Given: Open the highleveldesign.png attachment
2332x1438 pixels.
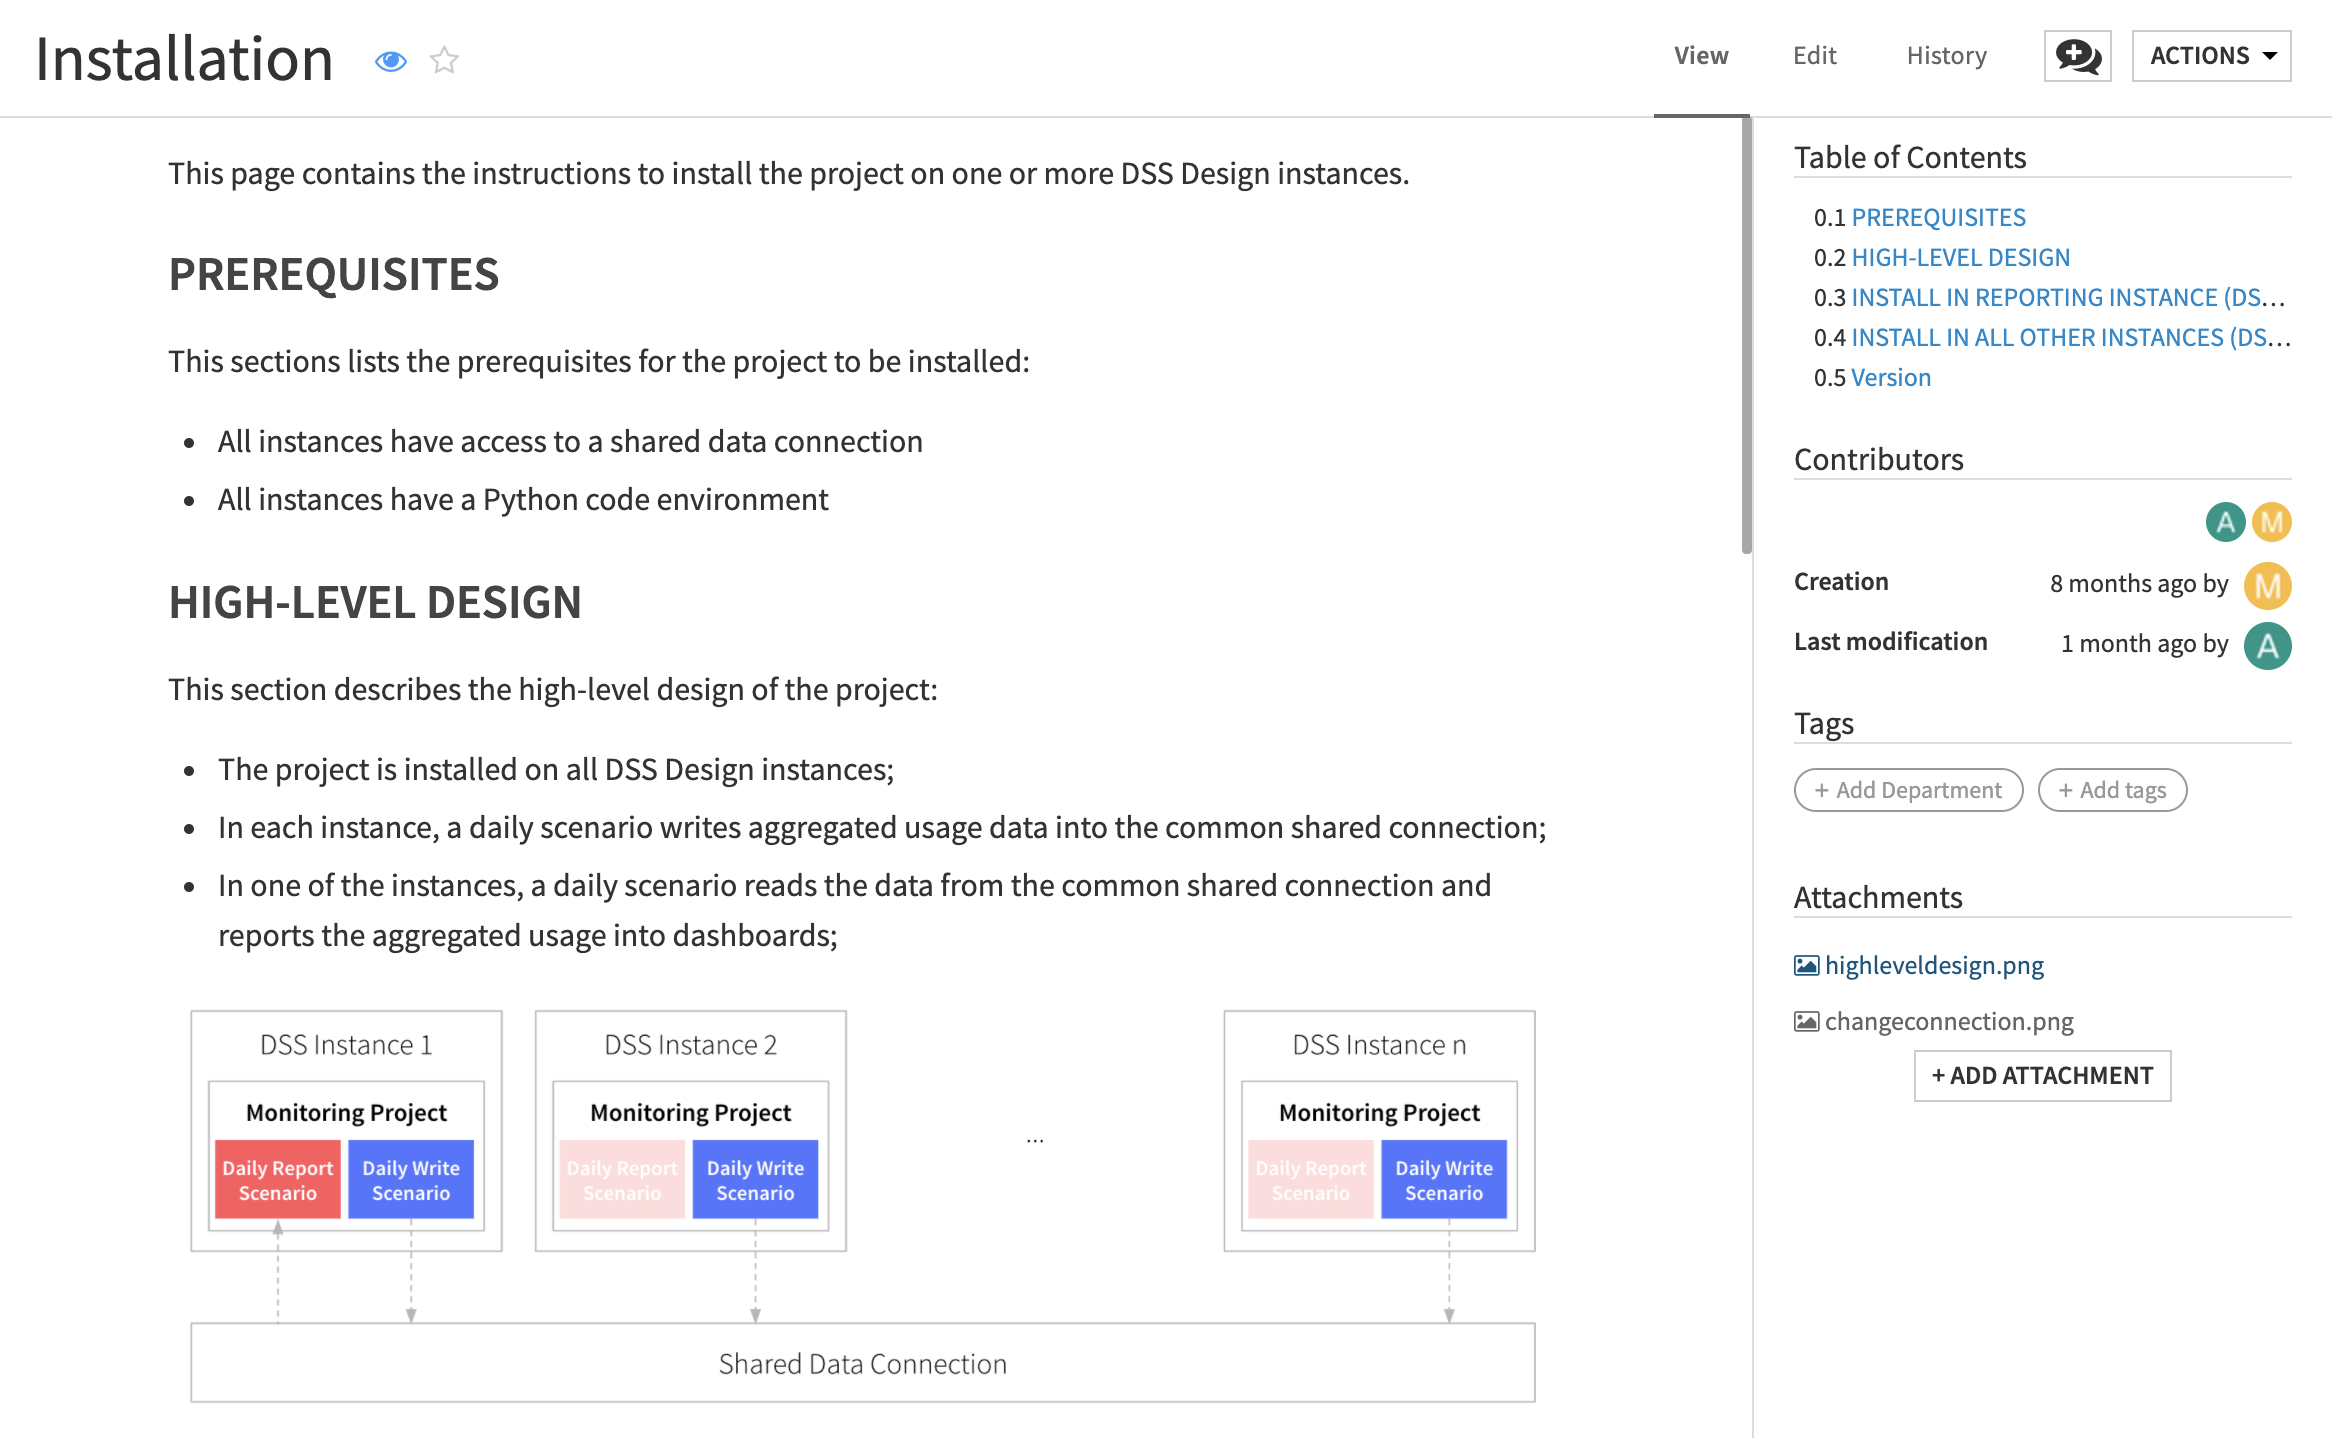Looking at the screenshot, I should click(x=1934, y=965).
